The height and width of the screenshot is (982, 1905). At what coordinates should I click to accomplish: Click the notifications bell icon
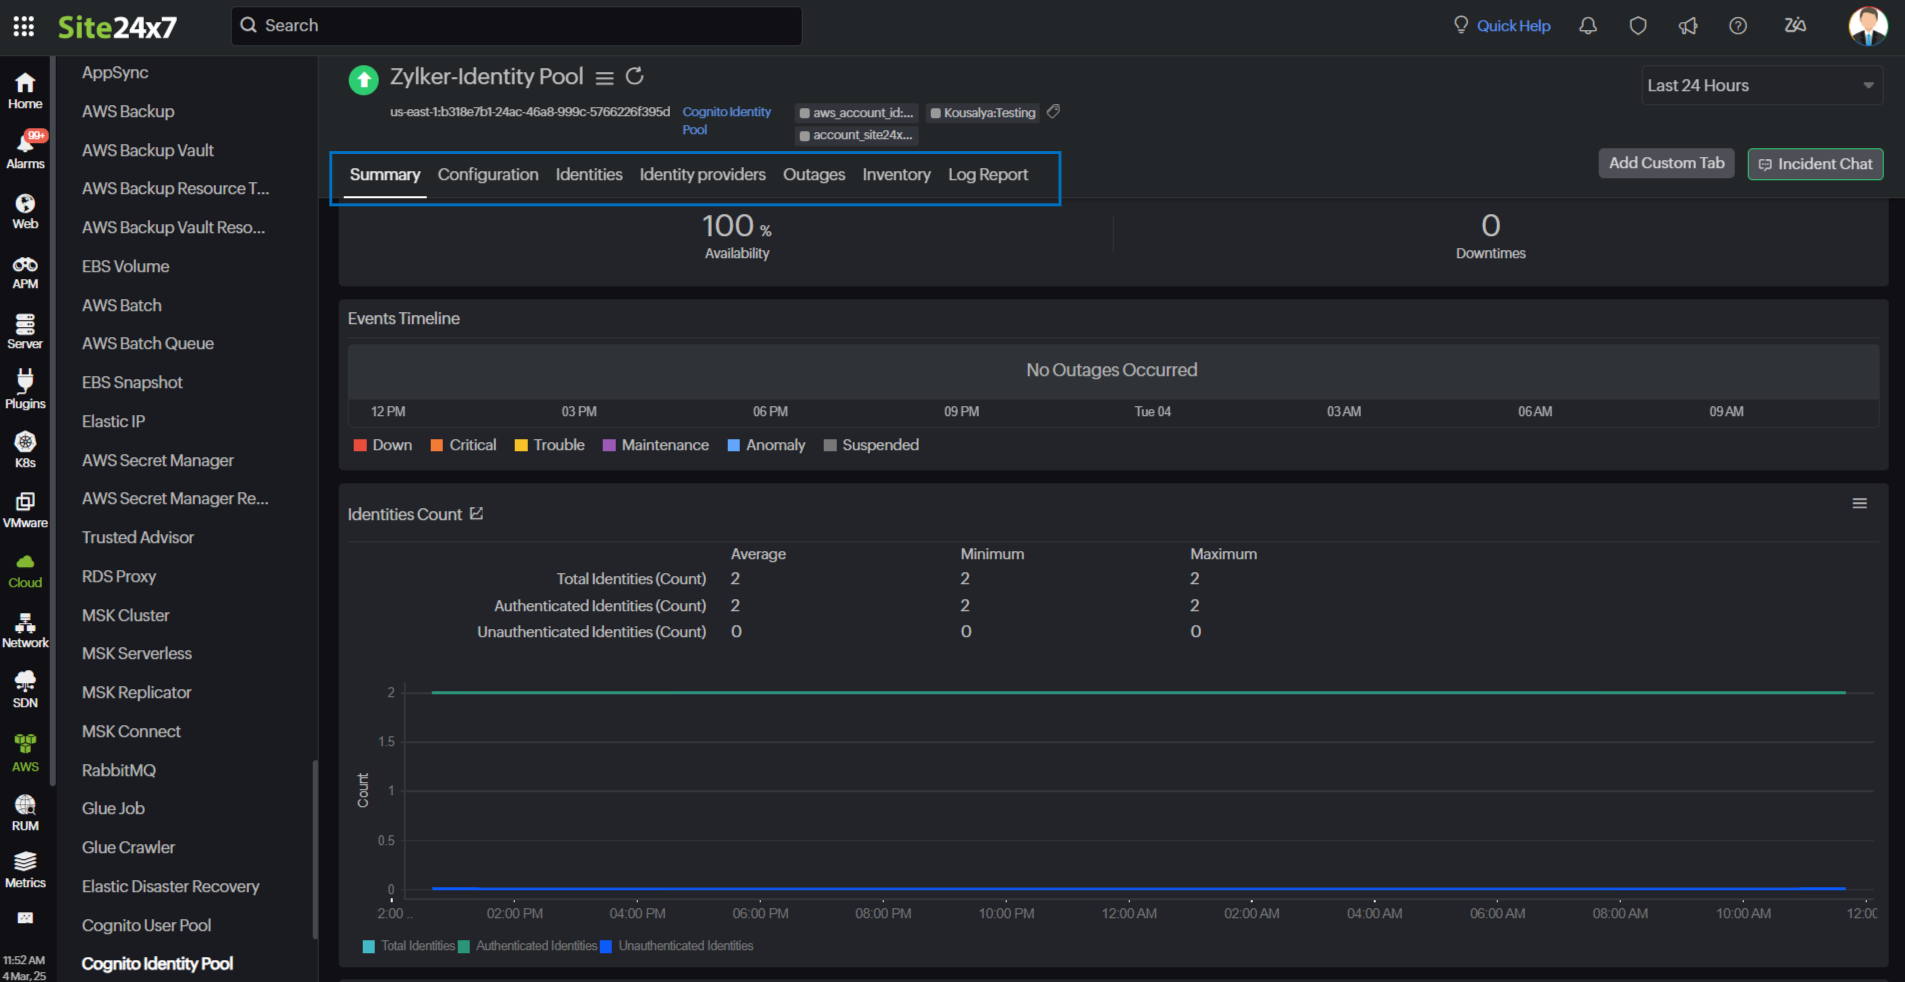pyautogui.click(x=1587, y=26)
